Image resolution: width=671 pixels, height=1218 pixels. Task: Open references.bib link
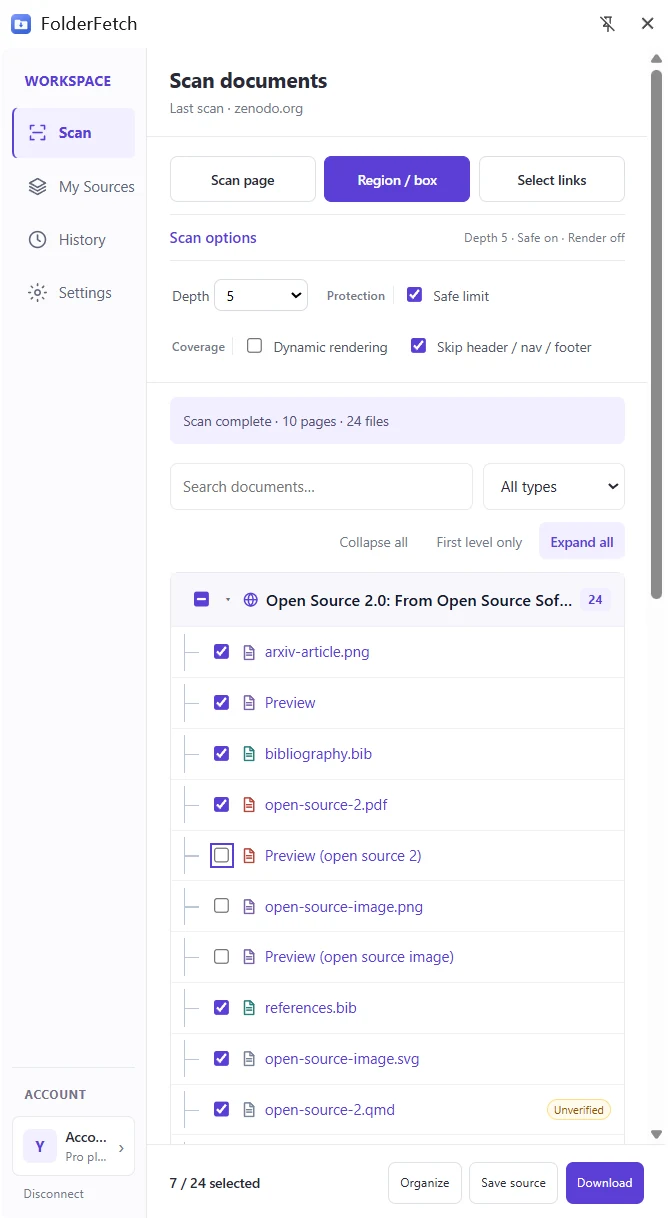[311, 1008]
